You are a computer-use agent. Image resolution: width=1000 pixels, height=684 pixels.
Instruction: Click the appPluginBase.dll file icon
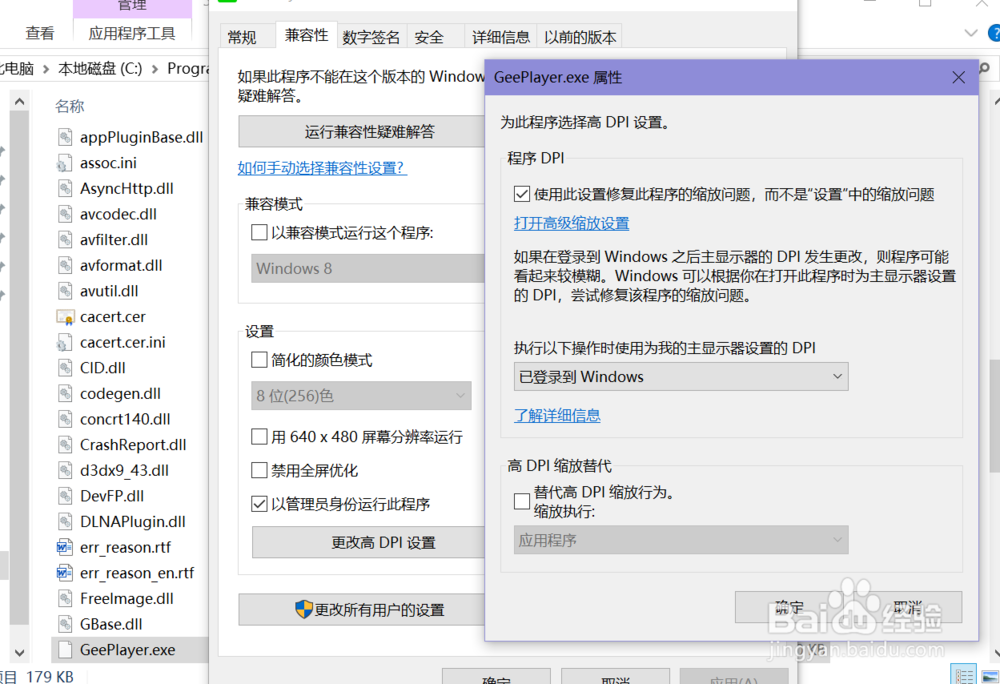tap(65, 137)
